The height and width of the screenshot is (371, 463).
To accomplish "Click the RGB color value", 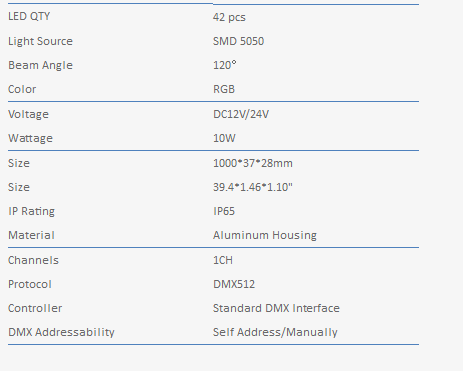I will coord(224,89).
